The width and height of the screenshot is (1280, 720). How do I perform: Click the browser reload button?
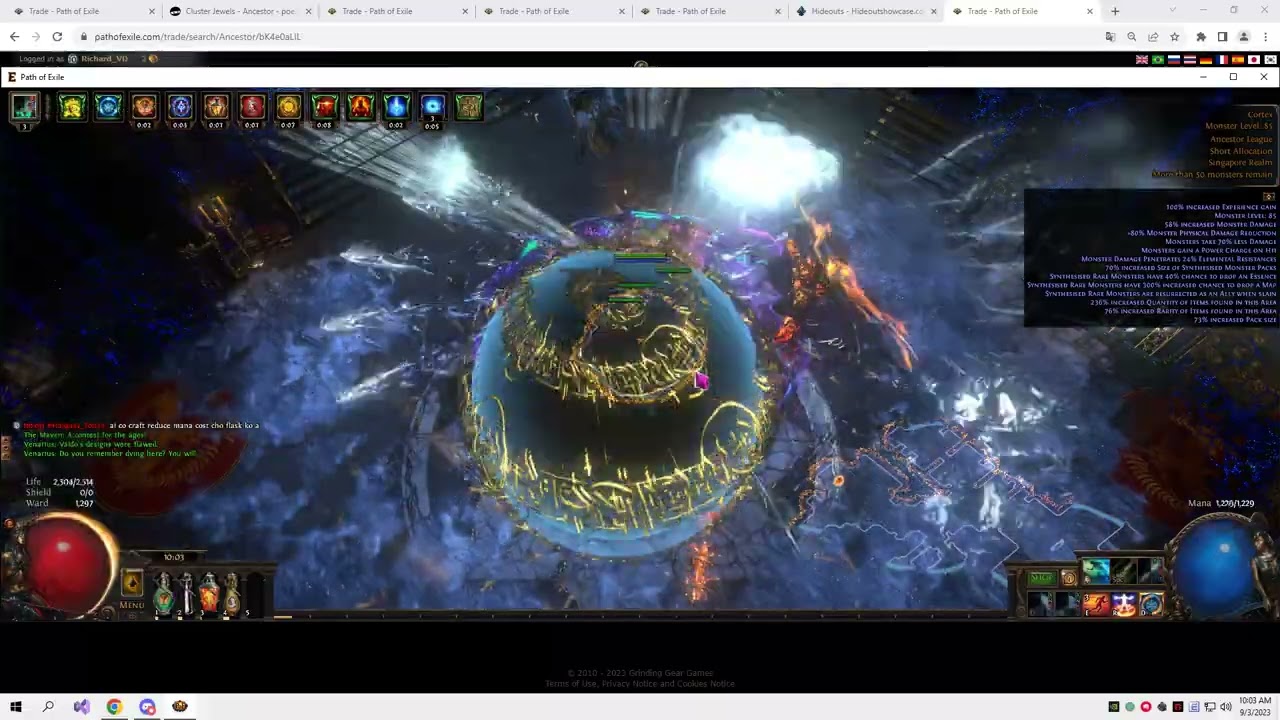(57, 37)
